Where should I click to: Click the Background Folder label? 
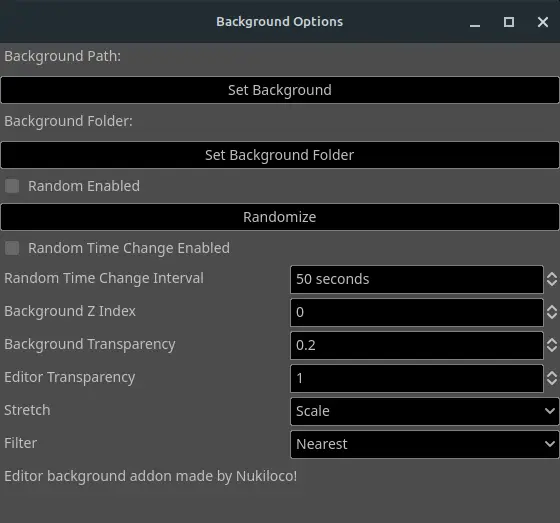tap(68, 121)
